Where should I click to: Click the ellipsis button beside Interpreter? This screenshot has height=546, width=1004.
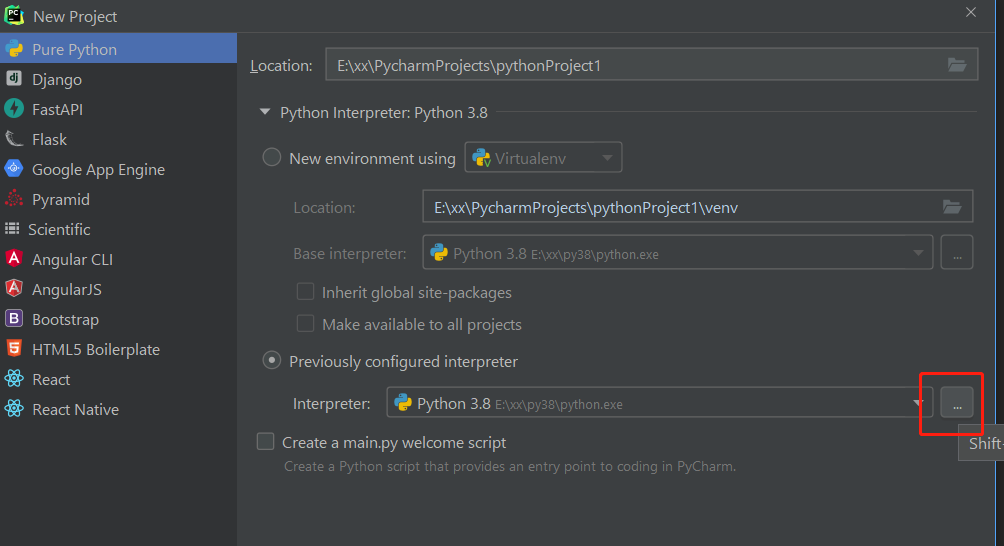(x=957, y=404)
